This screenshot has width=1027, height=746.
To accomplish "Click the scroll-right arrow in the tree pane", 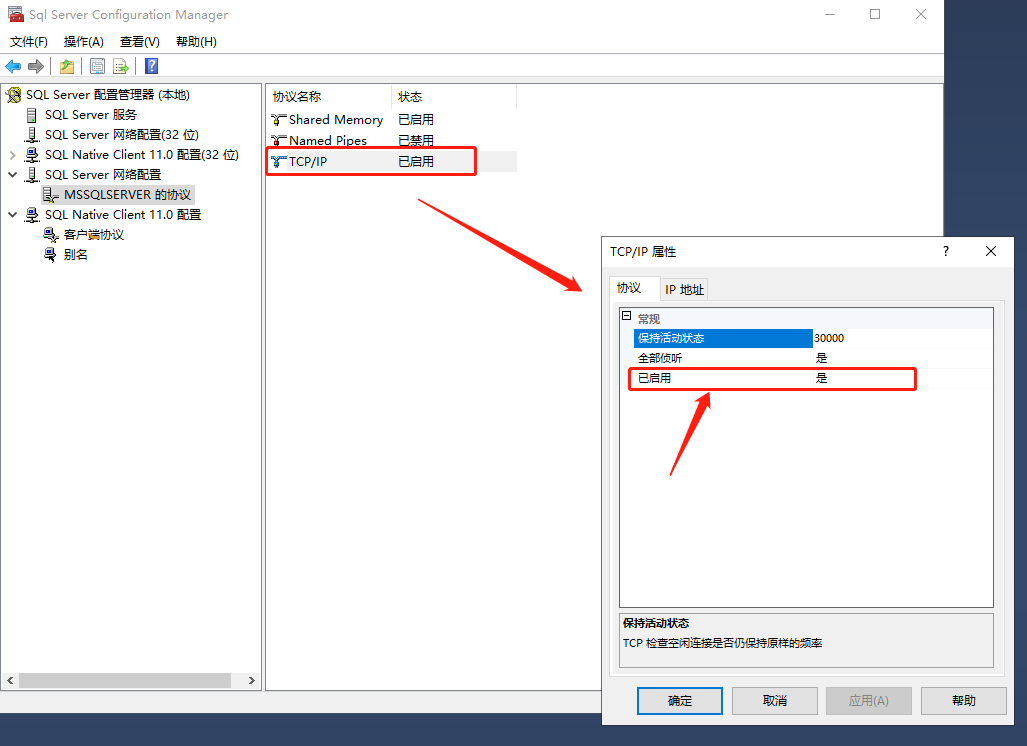I will tap(252, 681).
